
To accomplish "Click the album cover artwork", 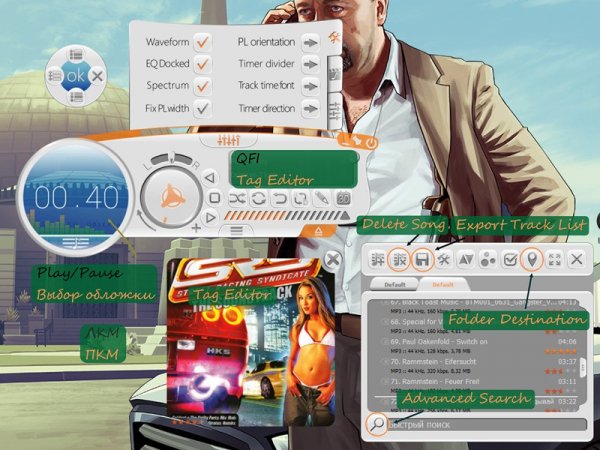I will coord(251,342).
